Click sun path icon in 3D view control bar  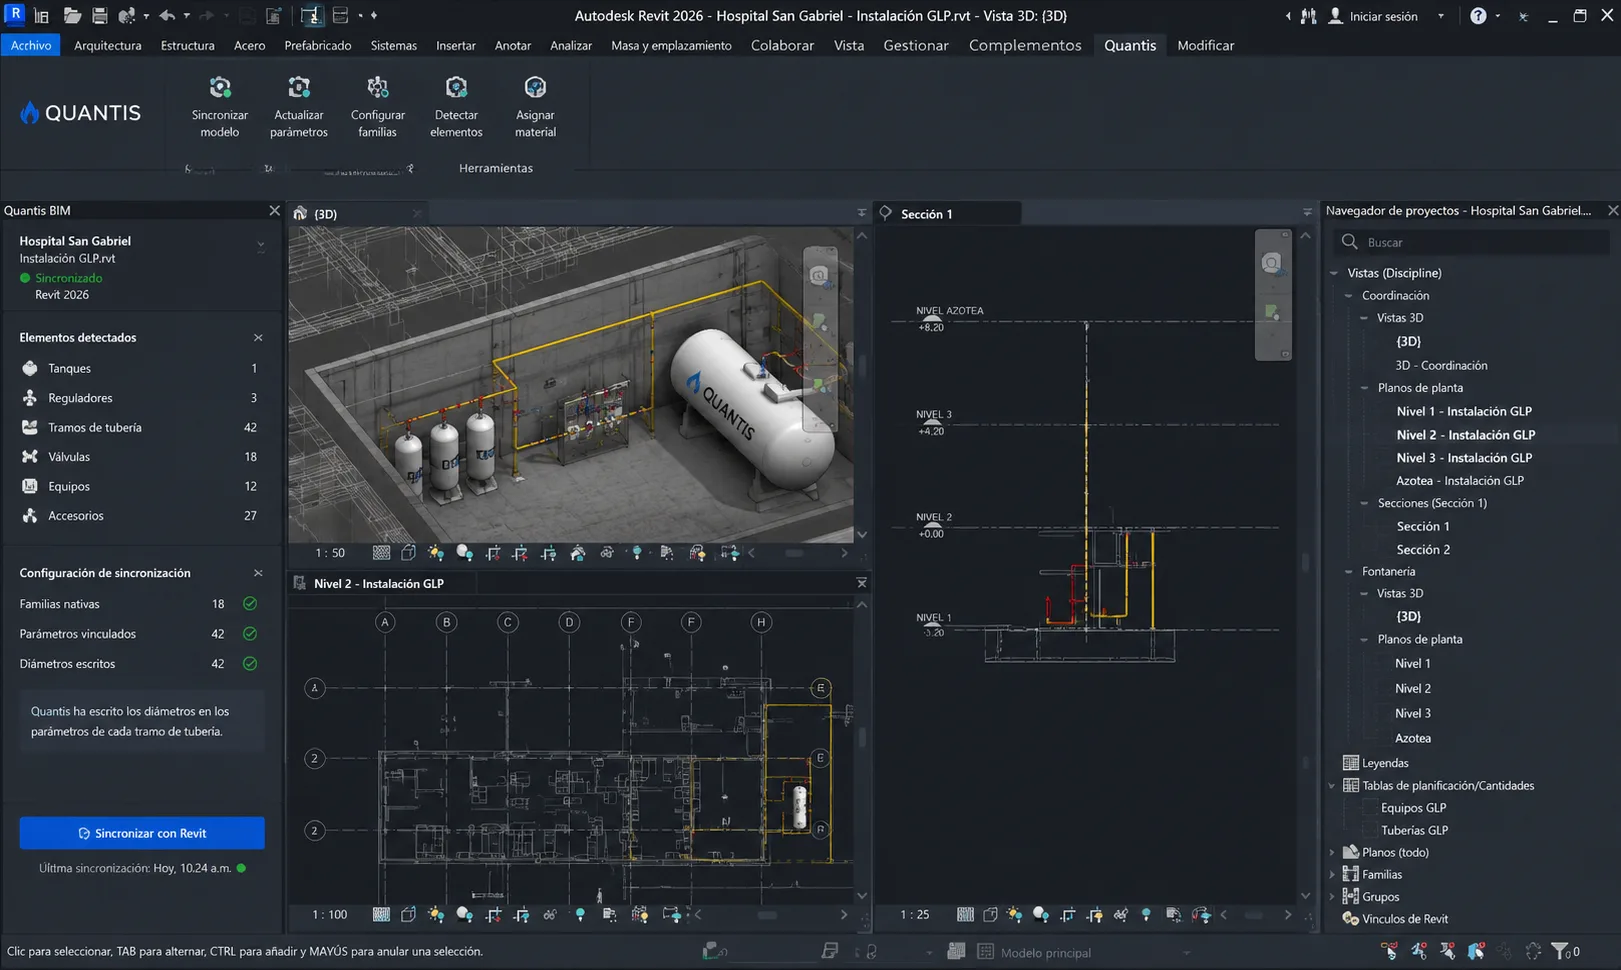tap(435, 553)
